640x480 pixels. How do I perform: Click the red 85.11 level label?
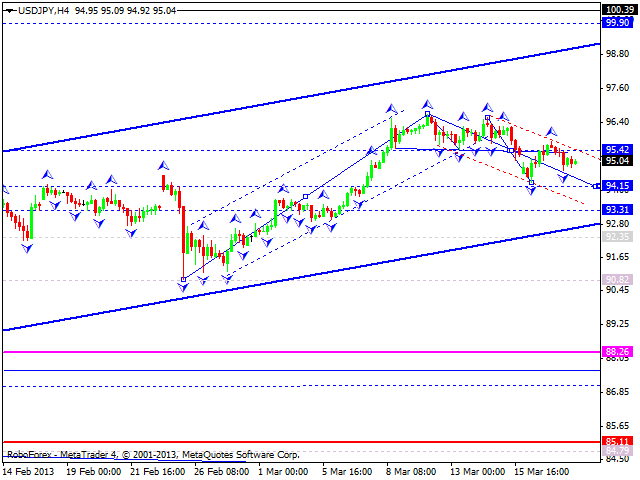point(618,441)
